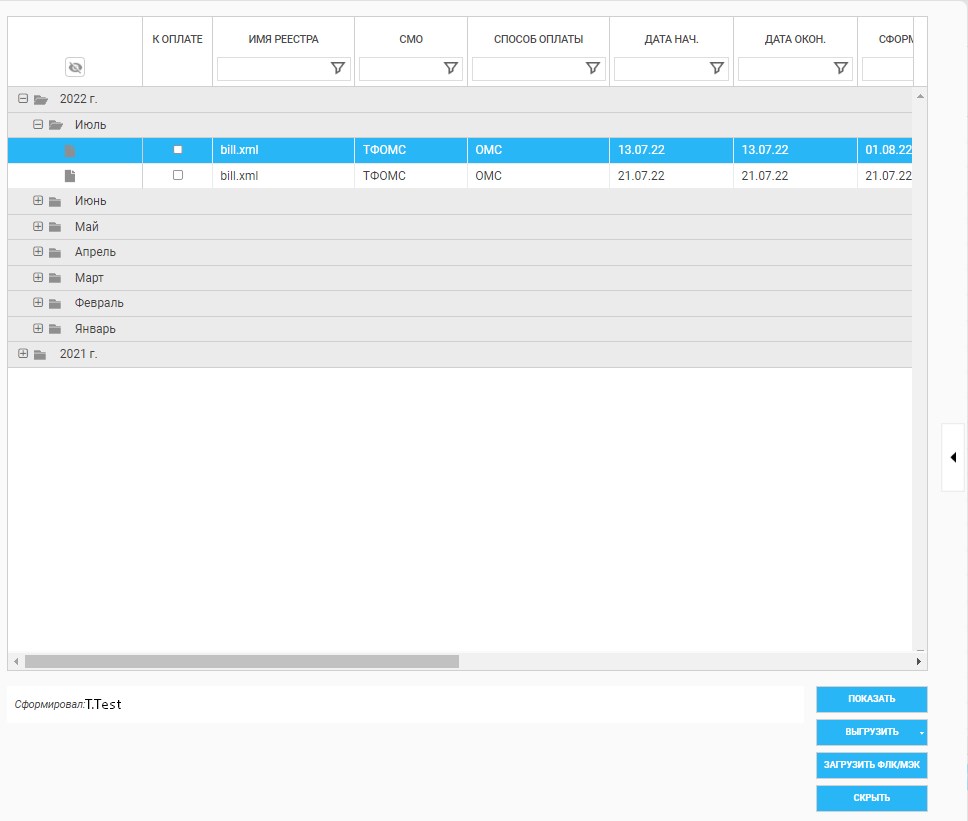The width and height of the screenshot is (968, 821).
Task: Check the К ОПЛАТЕ box in highlighted row
Action: click(x=178, y=150)
